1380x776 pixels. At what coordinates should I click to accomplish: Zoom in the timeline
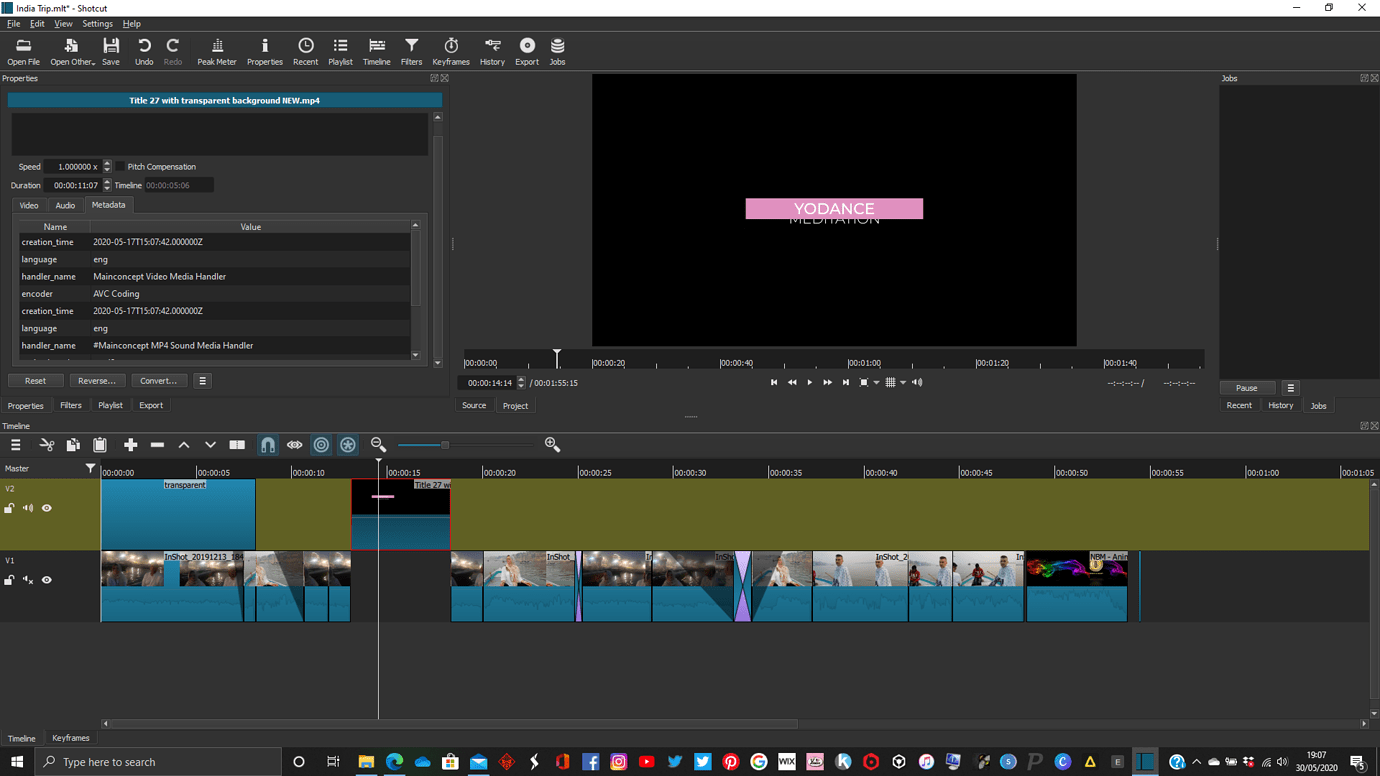tap(552, 445)
